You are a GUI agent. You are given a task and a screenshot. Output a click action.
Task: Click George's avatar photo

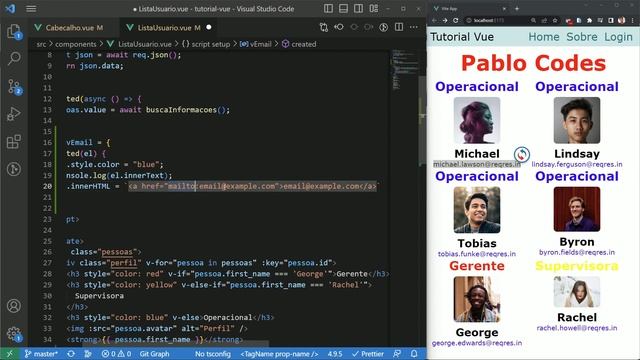point(477,299)
